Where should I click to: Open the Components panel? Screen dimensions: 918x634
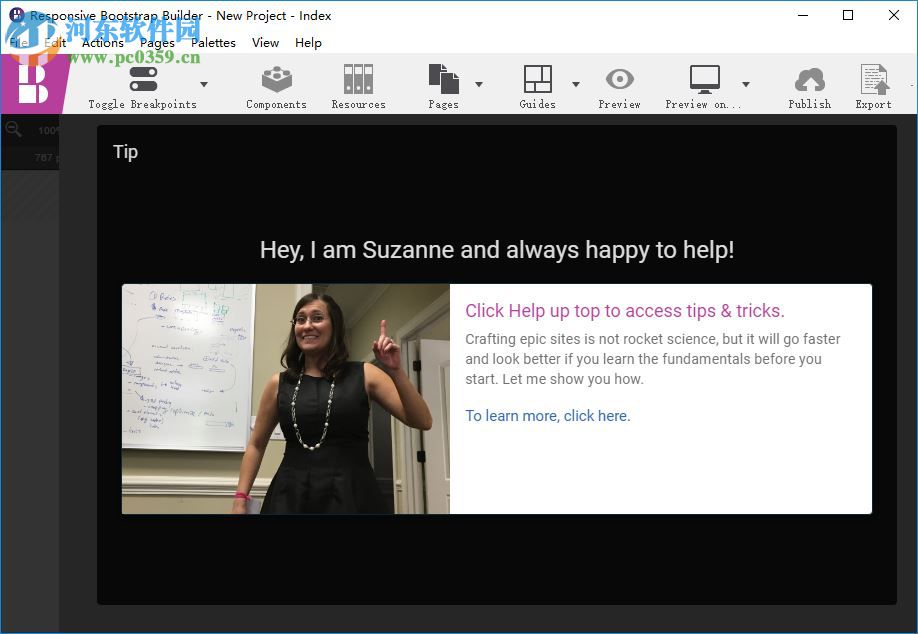[x=276, y=80]
